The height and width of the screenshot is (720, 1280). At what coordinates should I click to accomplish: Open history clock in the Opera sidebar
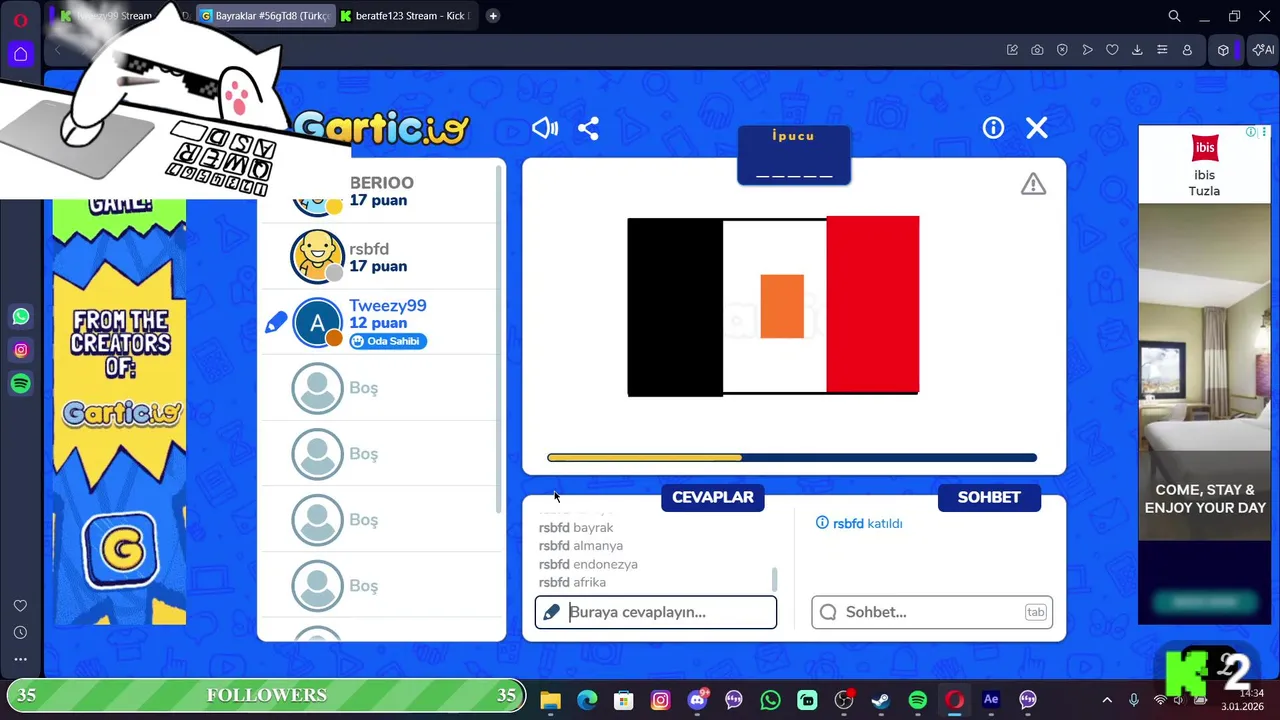click(20, 633)
